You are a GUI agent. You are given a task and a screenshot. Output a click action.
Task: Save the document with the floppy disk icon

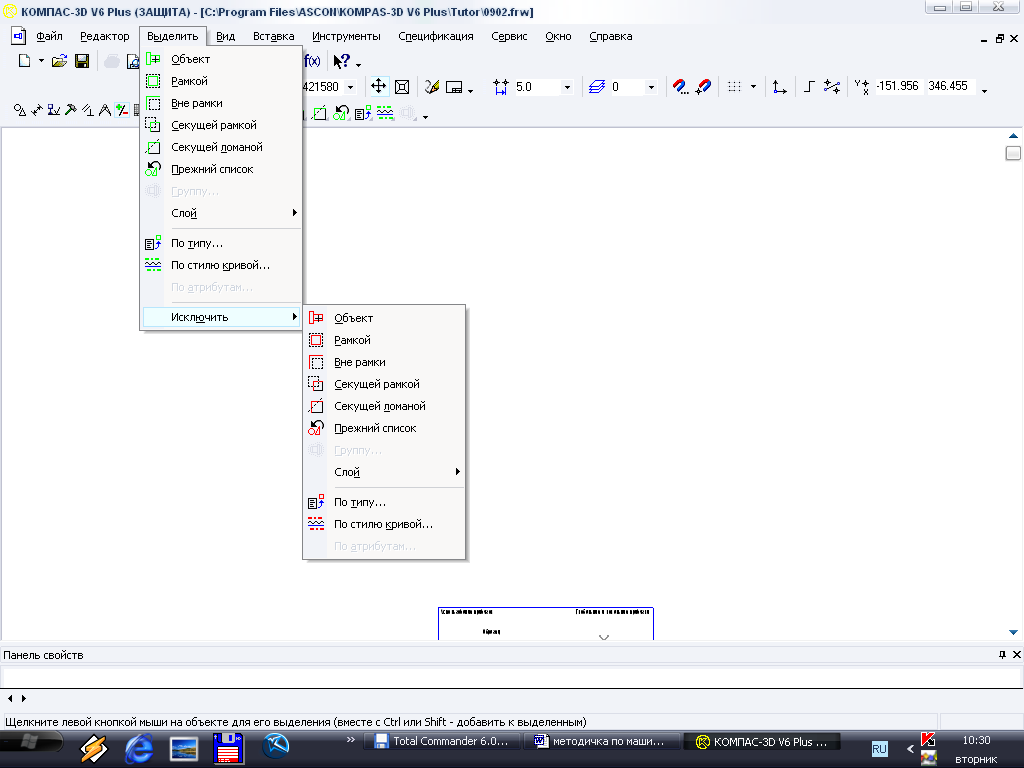(x=82, y=61)
